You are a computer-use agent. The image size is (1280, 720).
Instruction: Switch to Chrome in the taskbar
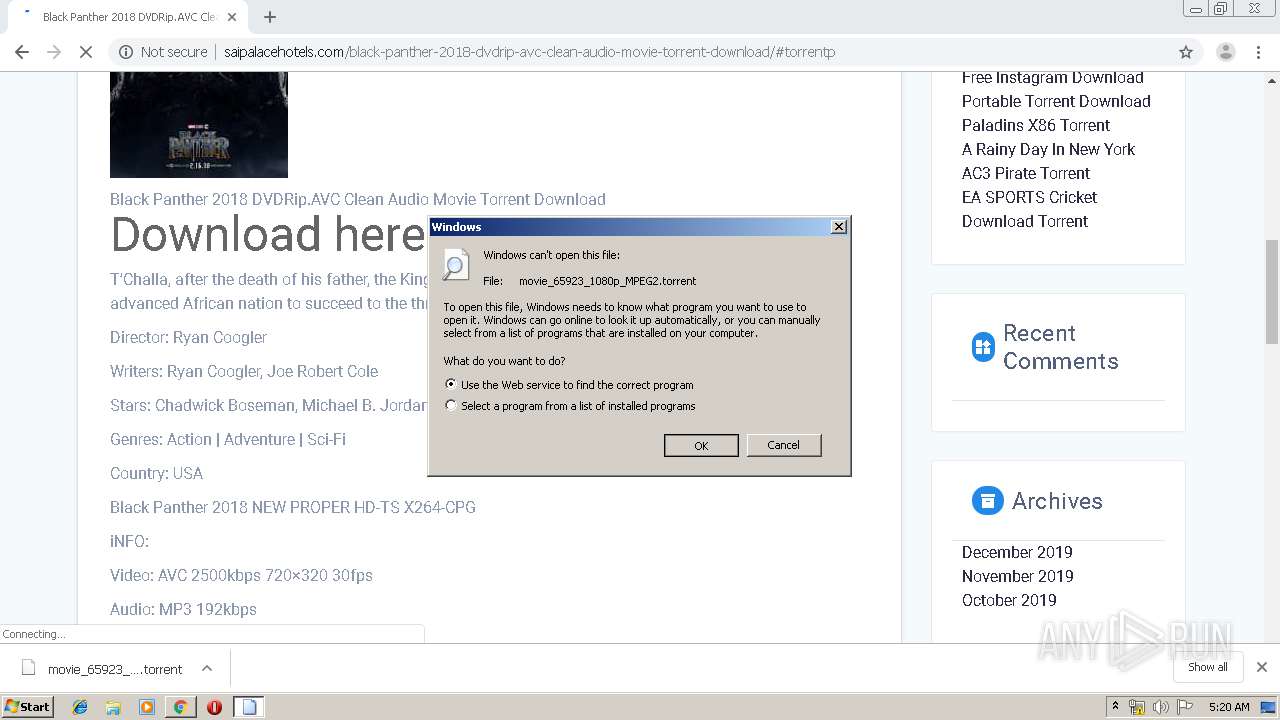[x=180, y=707]
